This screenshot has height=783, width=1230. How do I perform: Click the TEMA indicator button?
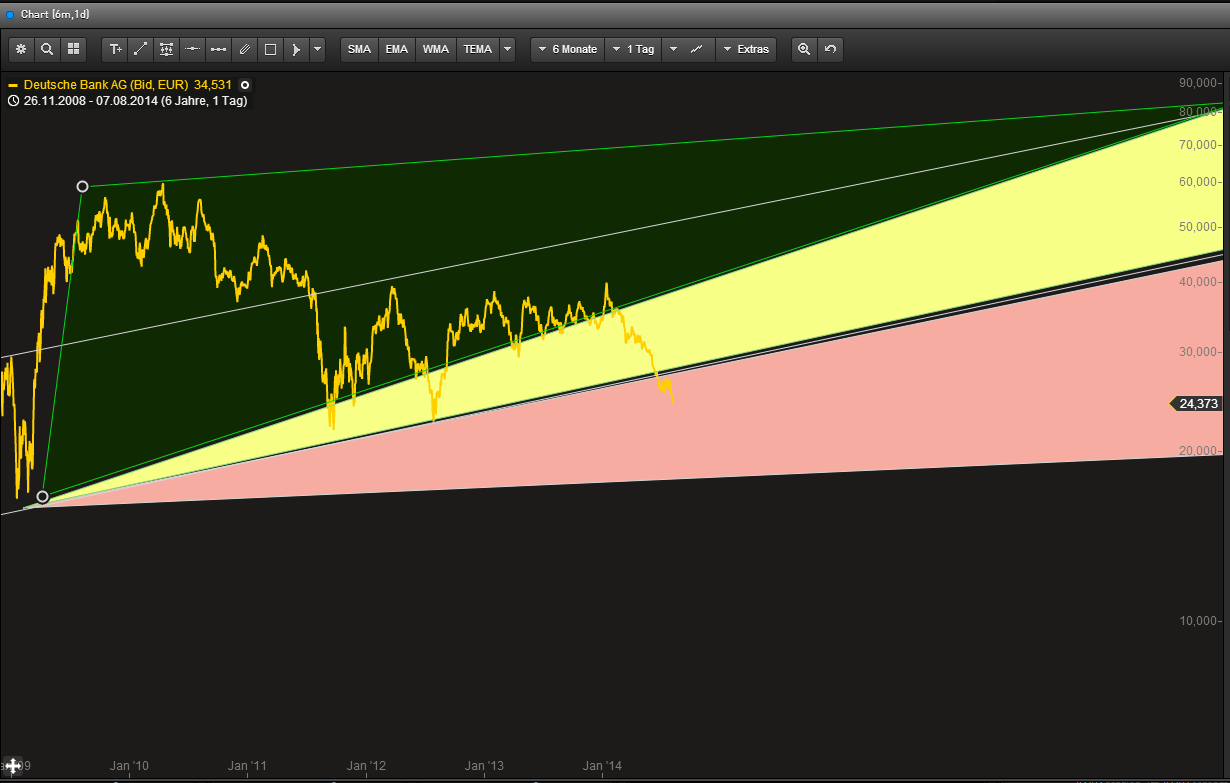pyautogui.click(x=478, y=48)
